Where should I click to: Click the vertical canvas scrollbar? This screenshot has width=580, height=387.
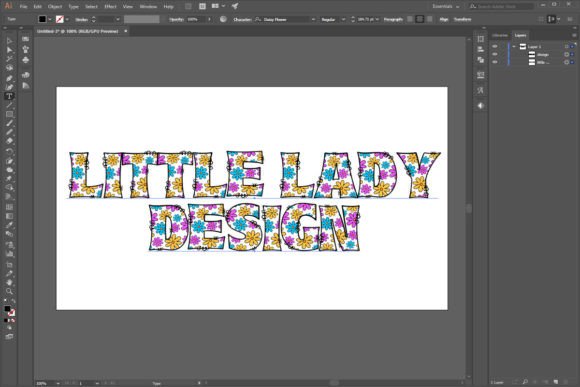click(469, 208)
